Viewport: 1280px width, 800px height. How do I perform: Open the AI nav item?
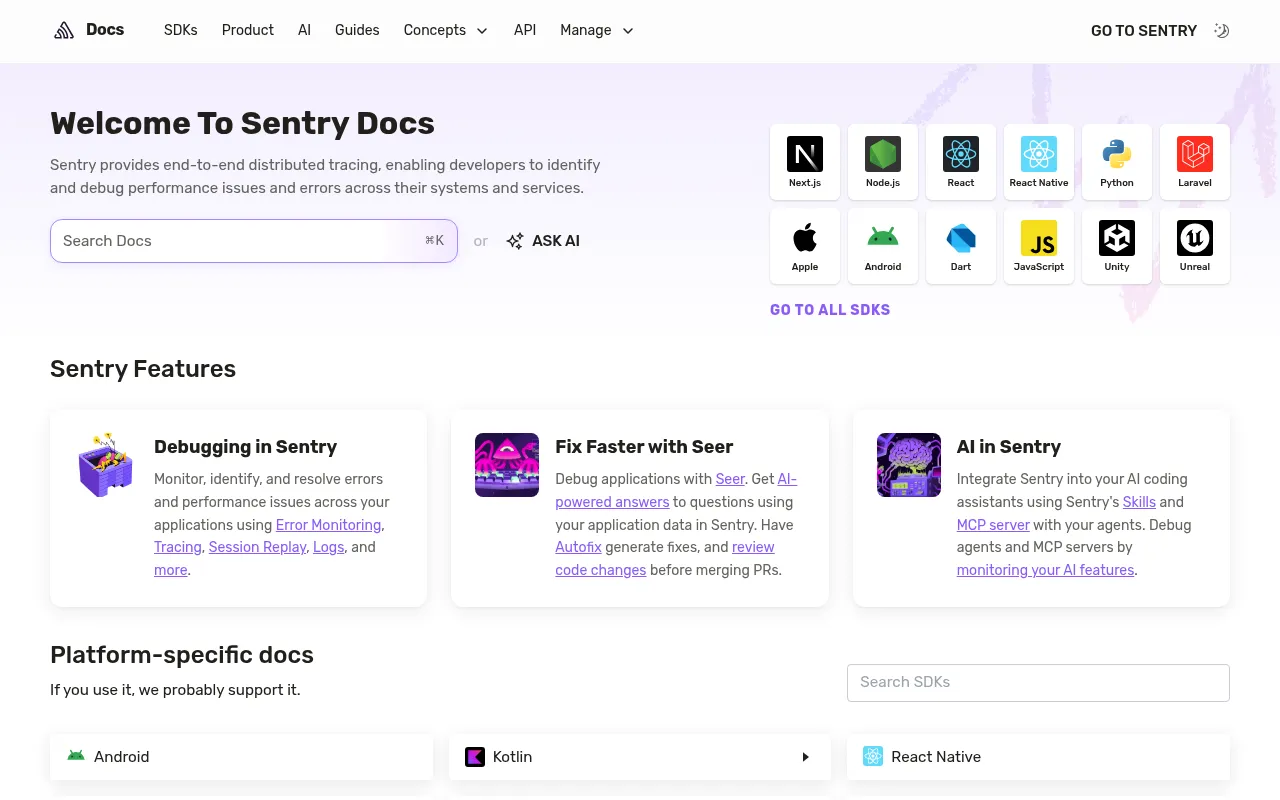pos(304,30)
